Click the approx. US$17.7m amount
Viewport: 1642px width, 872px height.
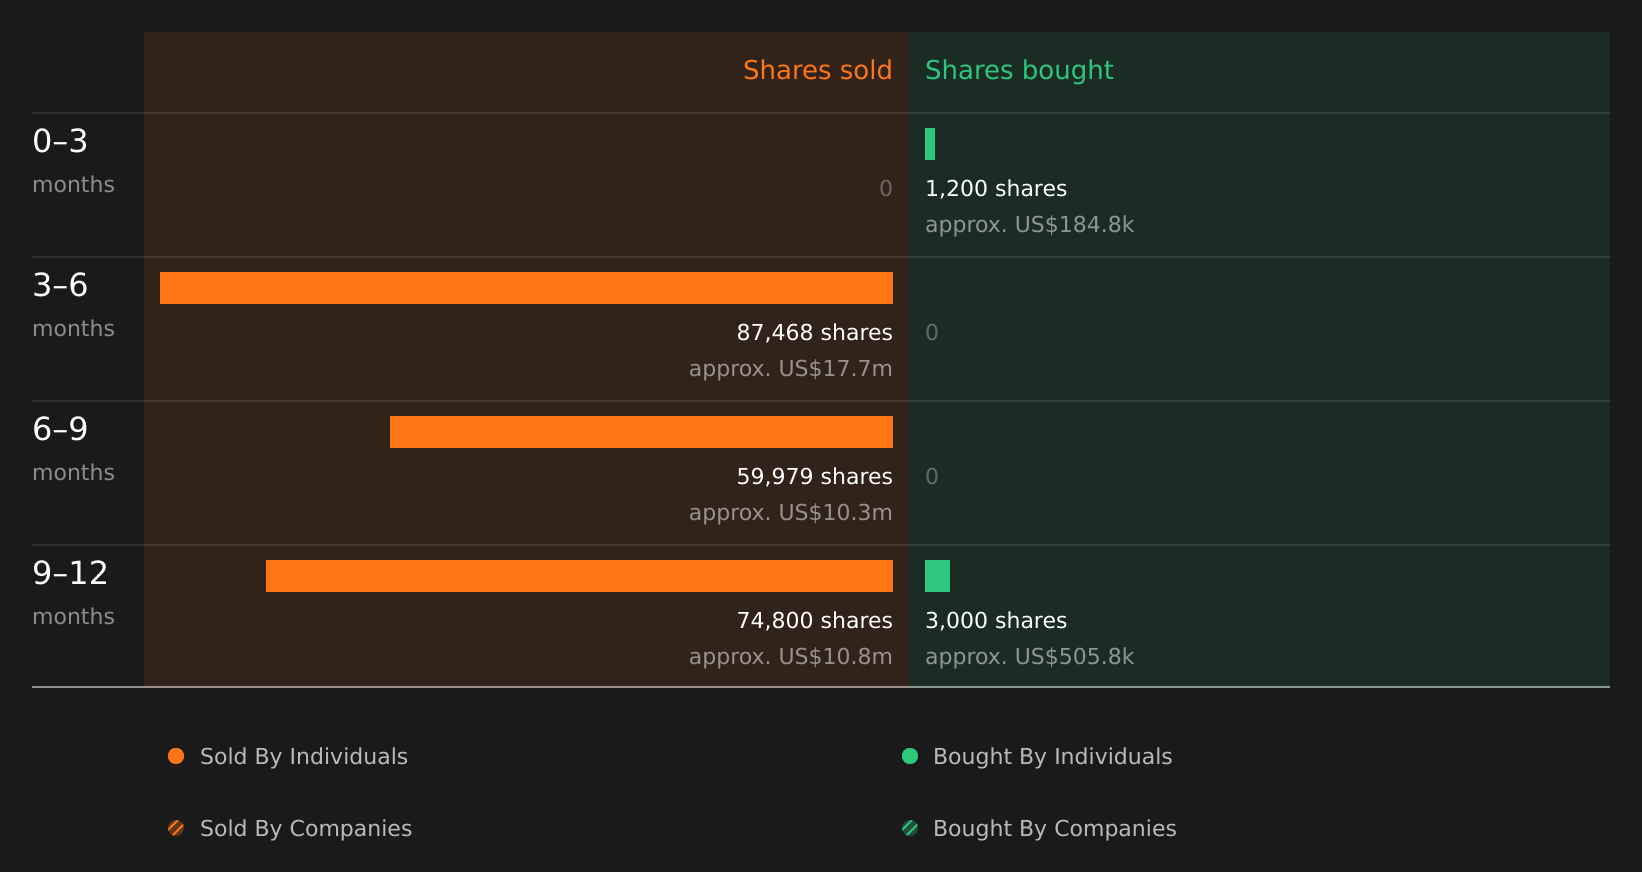[790, 369]
